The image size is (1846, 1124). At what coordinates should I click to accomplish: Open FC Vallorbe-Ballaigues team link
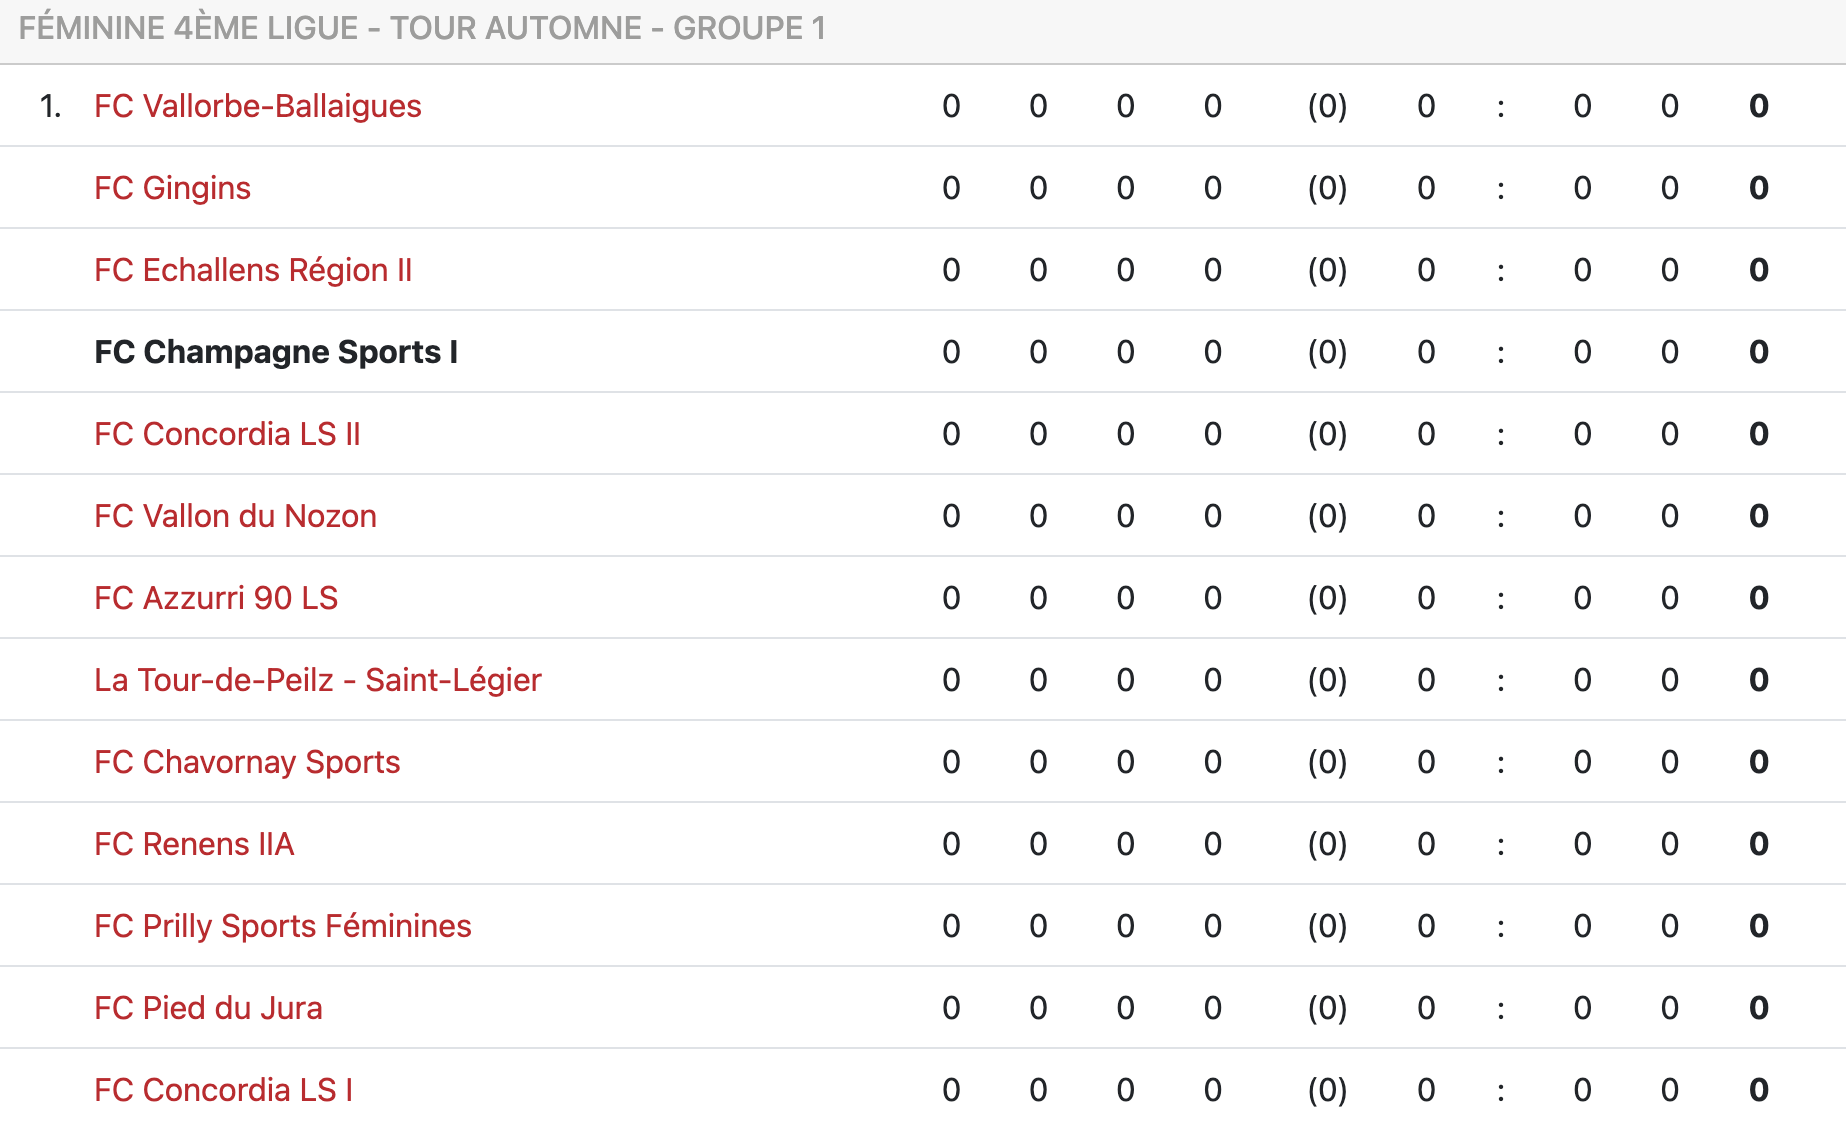(x=257, y=106)
